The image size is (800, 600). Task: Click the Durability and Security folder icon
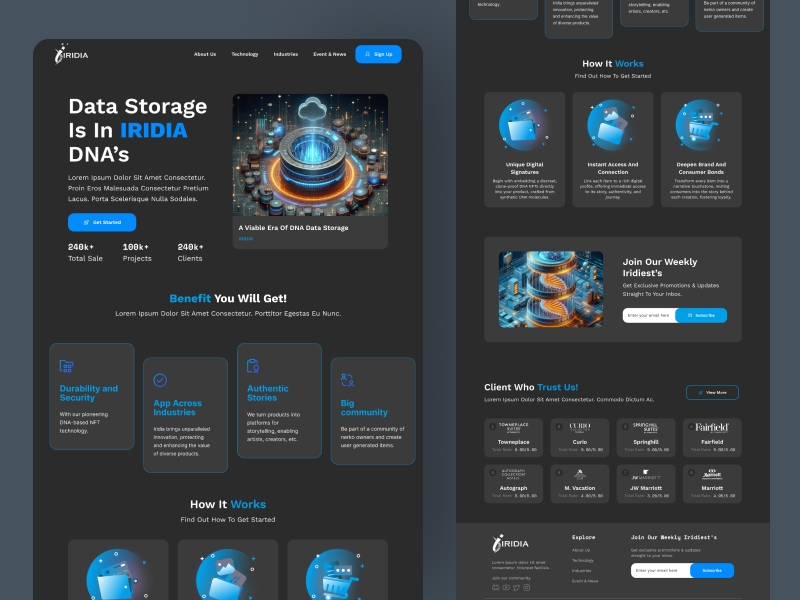(66, 366)
